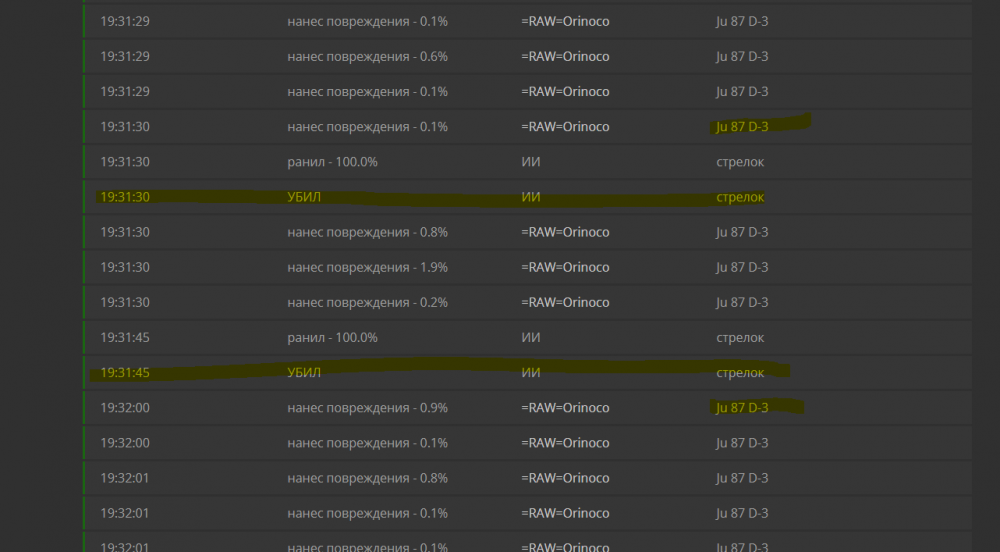Screen dimensions: 1000x552
Task: Click 'ранил - 100.0%' at 19:31:45
Action: 332,337
